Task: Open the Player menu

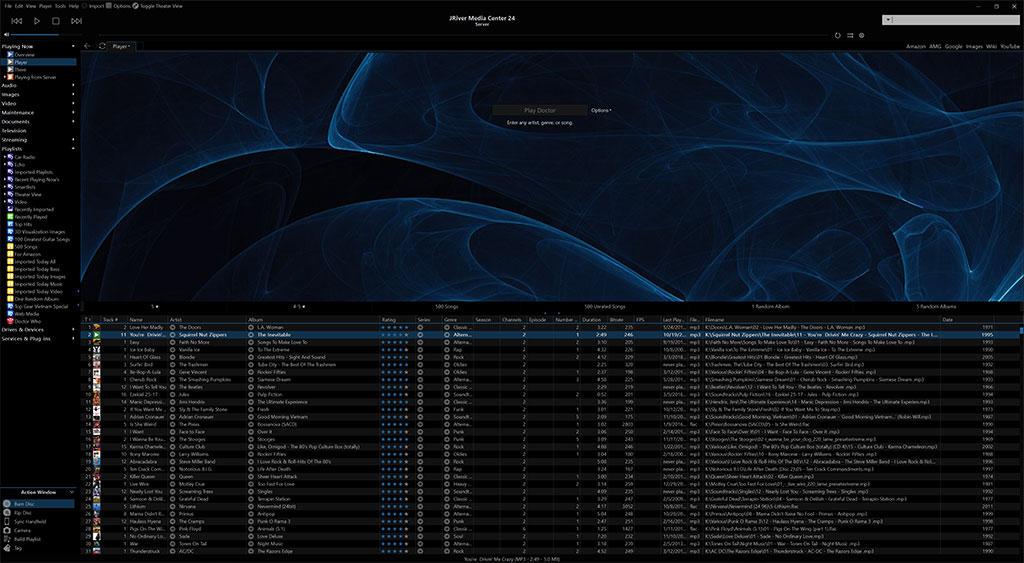Action: pyautogui.click(x=45, y=6)
